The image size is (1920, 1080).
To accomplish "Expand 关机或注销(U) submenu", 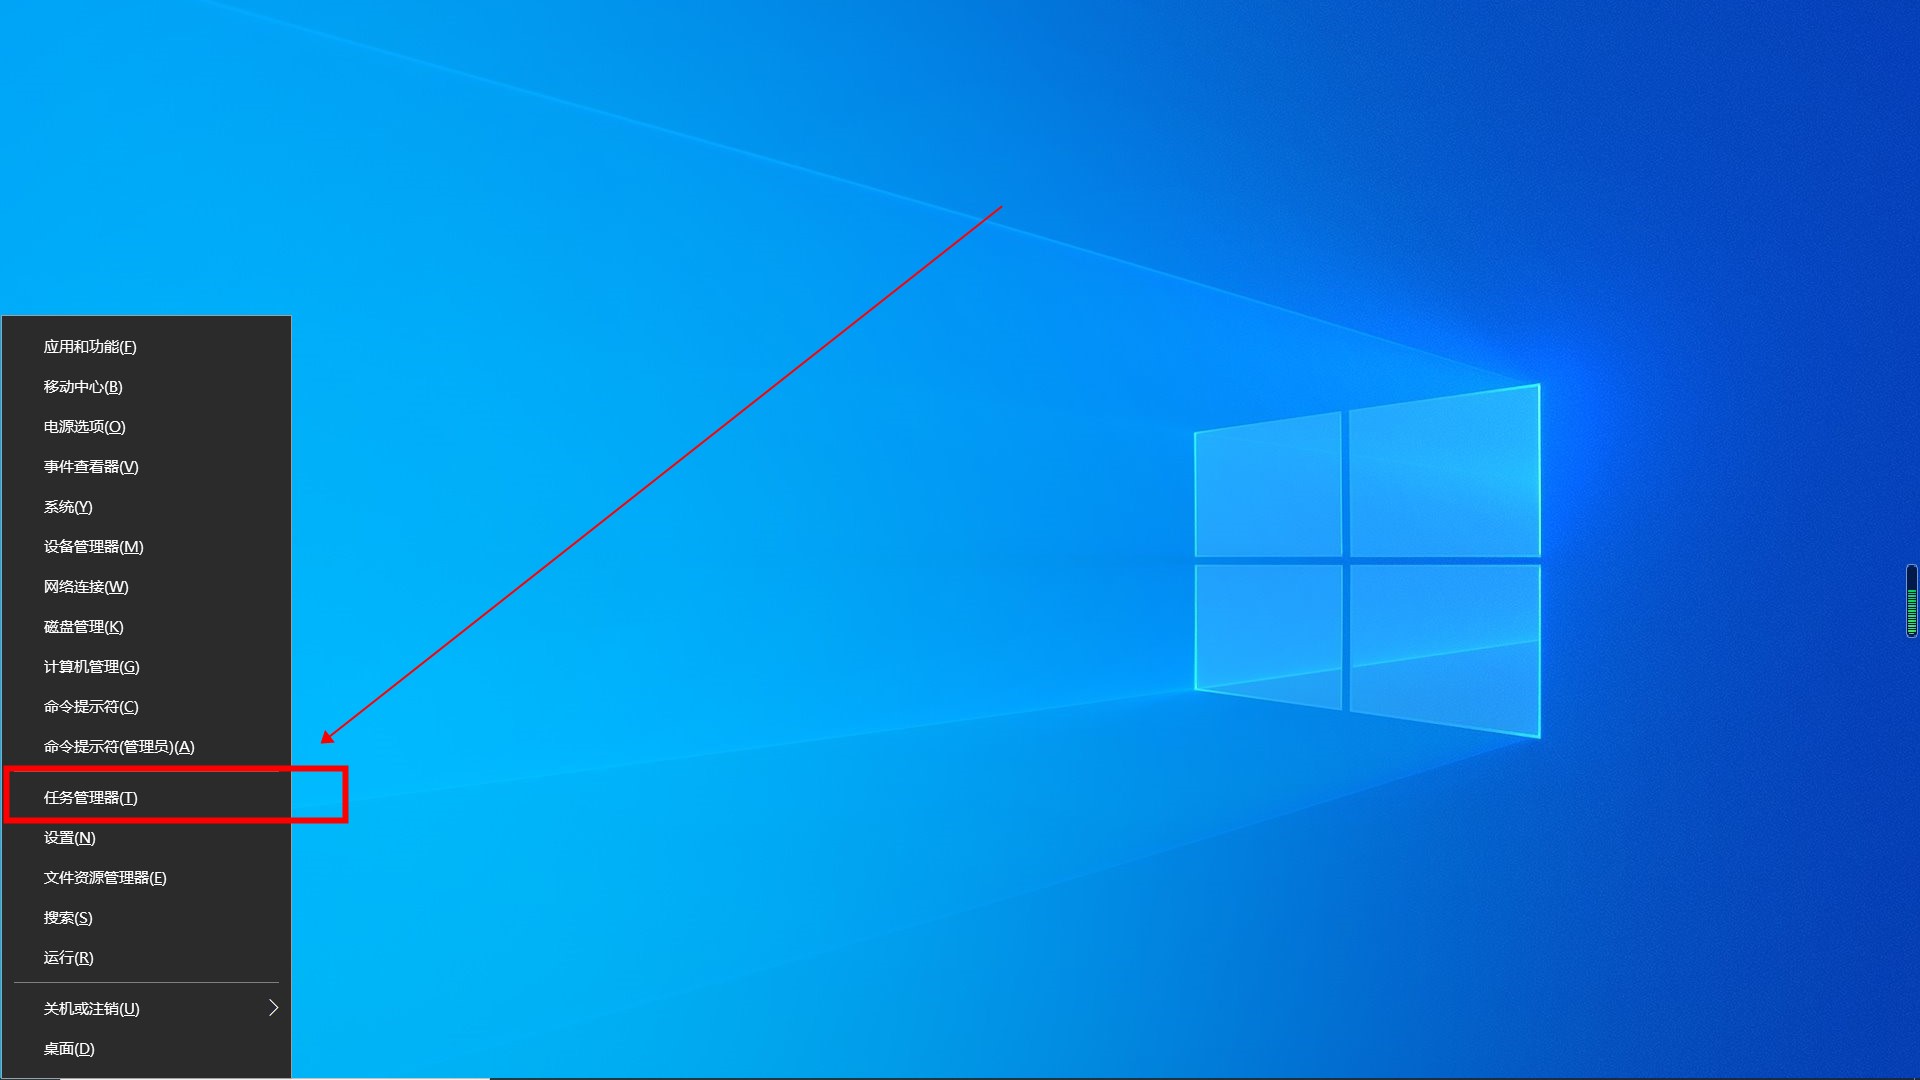I will click(x=91, y=1009).
